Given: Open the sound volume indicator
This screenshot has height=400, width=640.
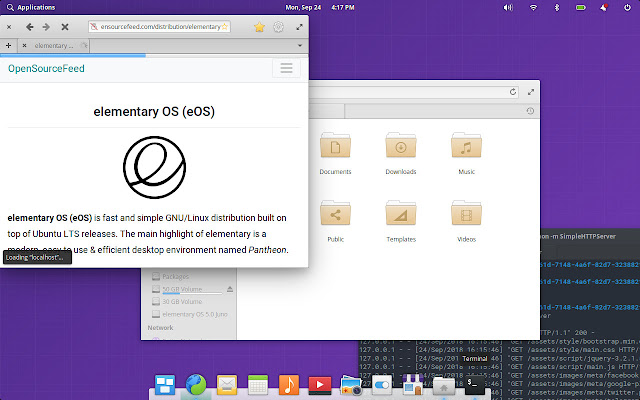Looking at the screenshot, I should tap(508, 7).
